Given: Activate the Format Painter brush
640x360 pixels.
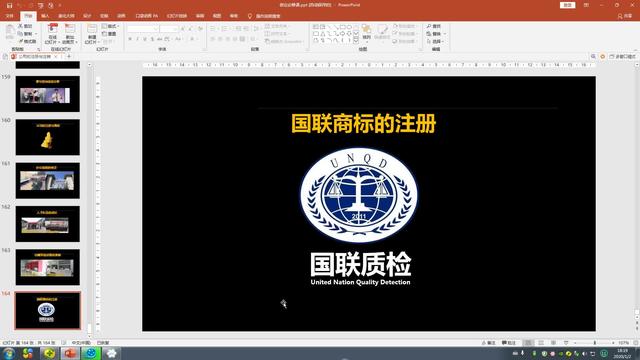Looking at the screenshot, I should point(28,41).
